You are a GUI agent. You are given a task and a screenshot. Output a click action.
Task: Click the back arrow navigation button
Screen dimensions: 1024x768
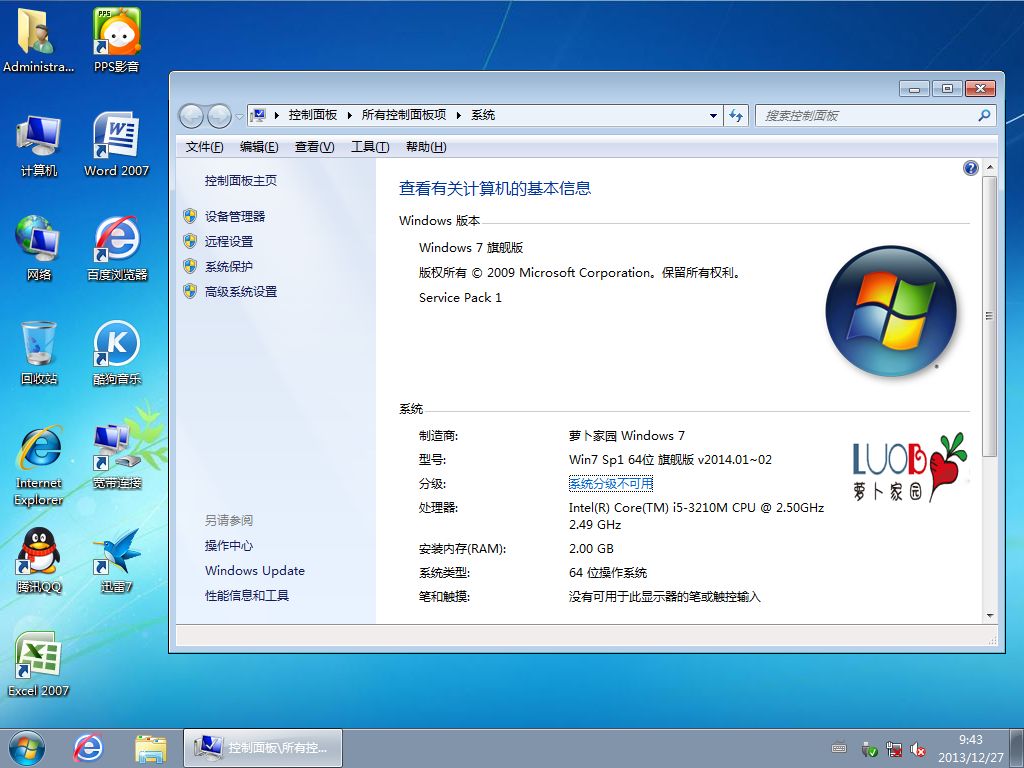pyautogui.click(x=191, y=116)
